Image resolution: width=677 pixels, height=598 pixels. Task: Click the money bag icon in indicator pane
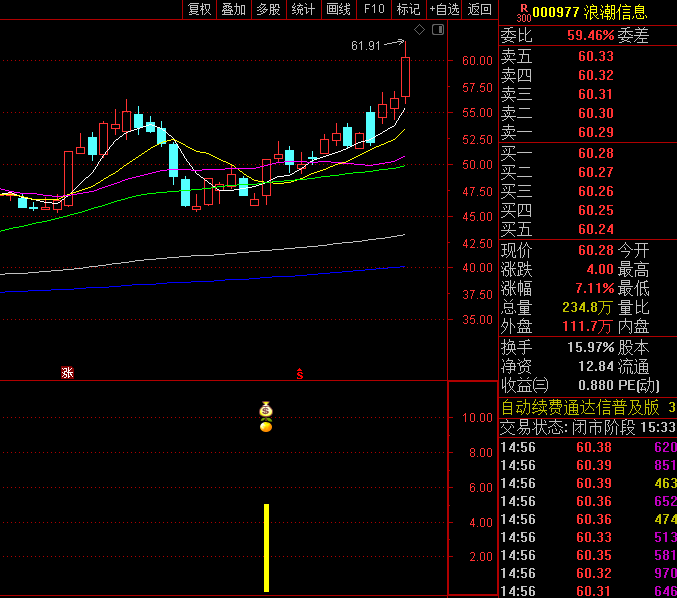(266, 409)
